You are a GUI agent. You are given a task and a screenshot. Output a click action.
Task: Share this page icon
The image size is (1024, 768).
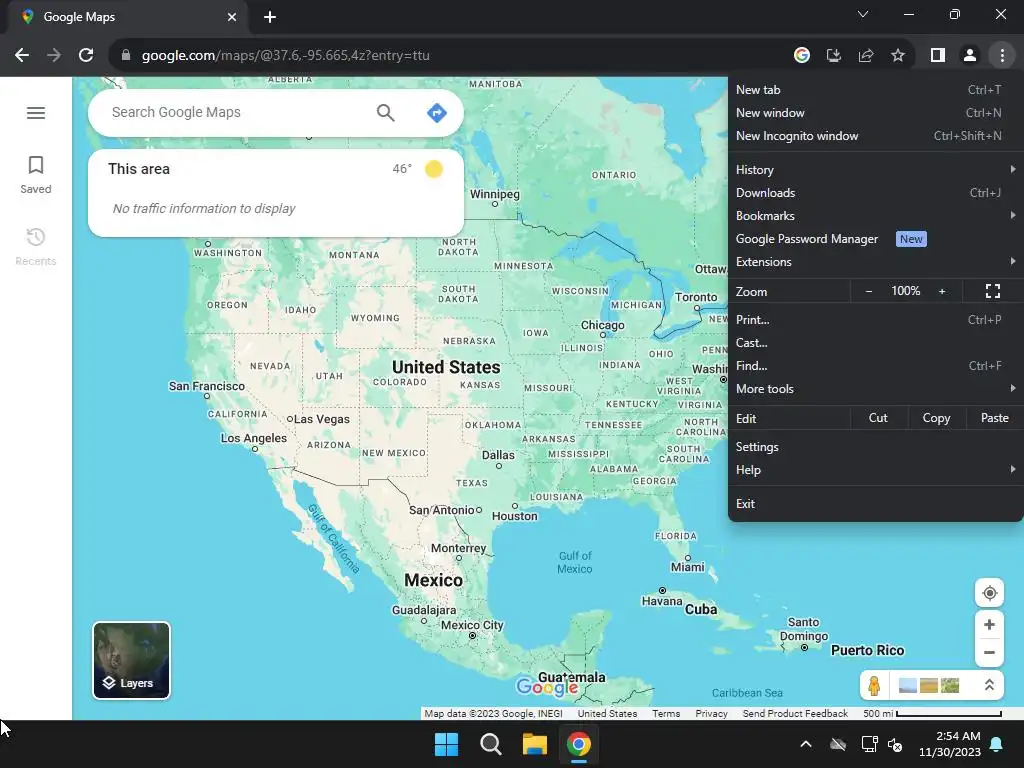[x=866, y=56]
